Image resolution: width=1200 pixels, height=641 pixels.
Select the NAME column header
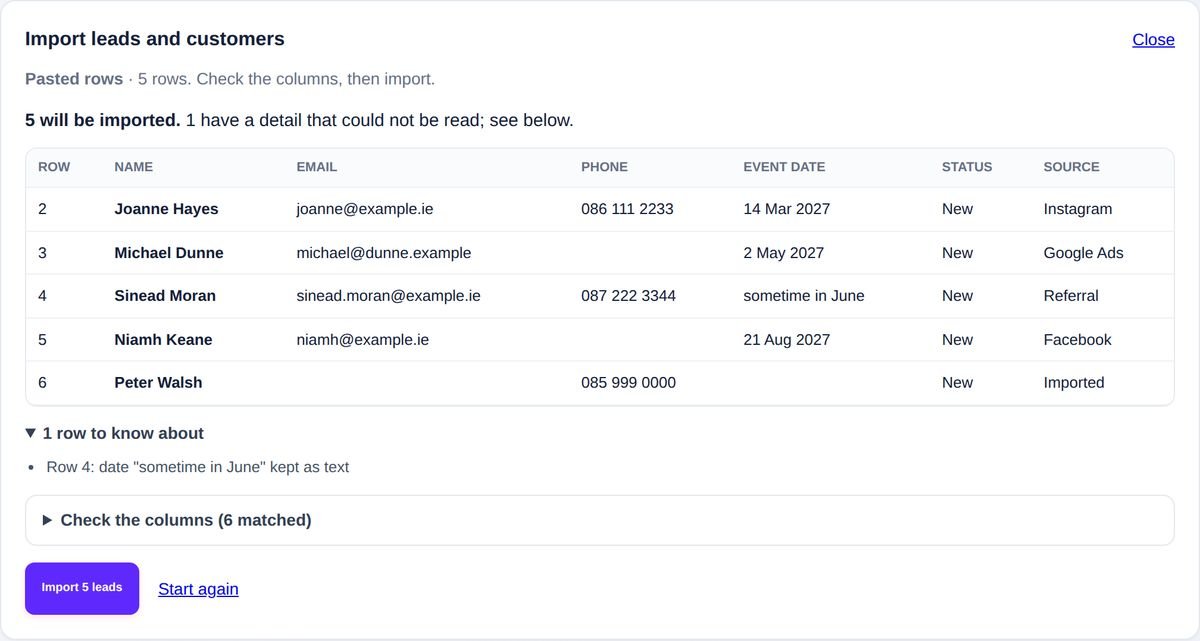pos(134,167)
